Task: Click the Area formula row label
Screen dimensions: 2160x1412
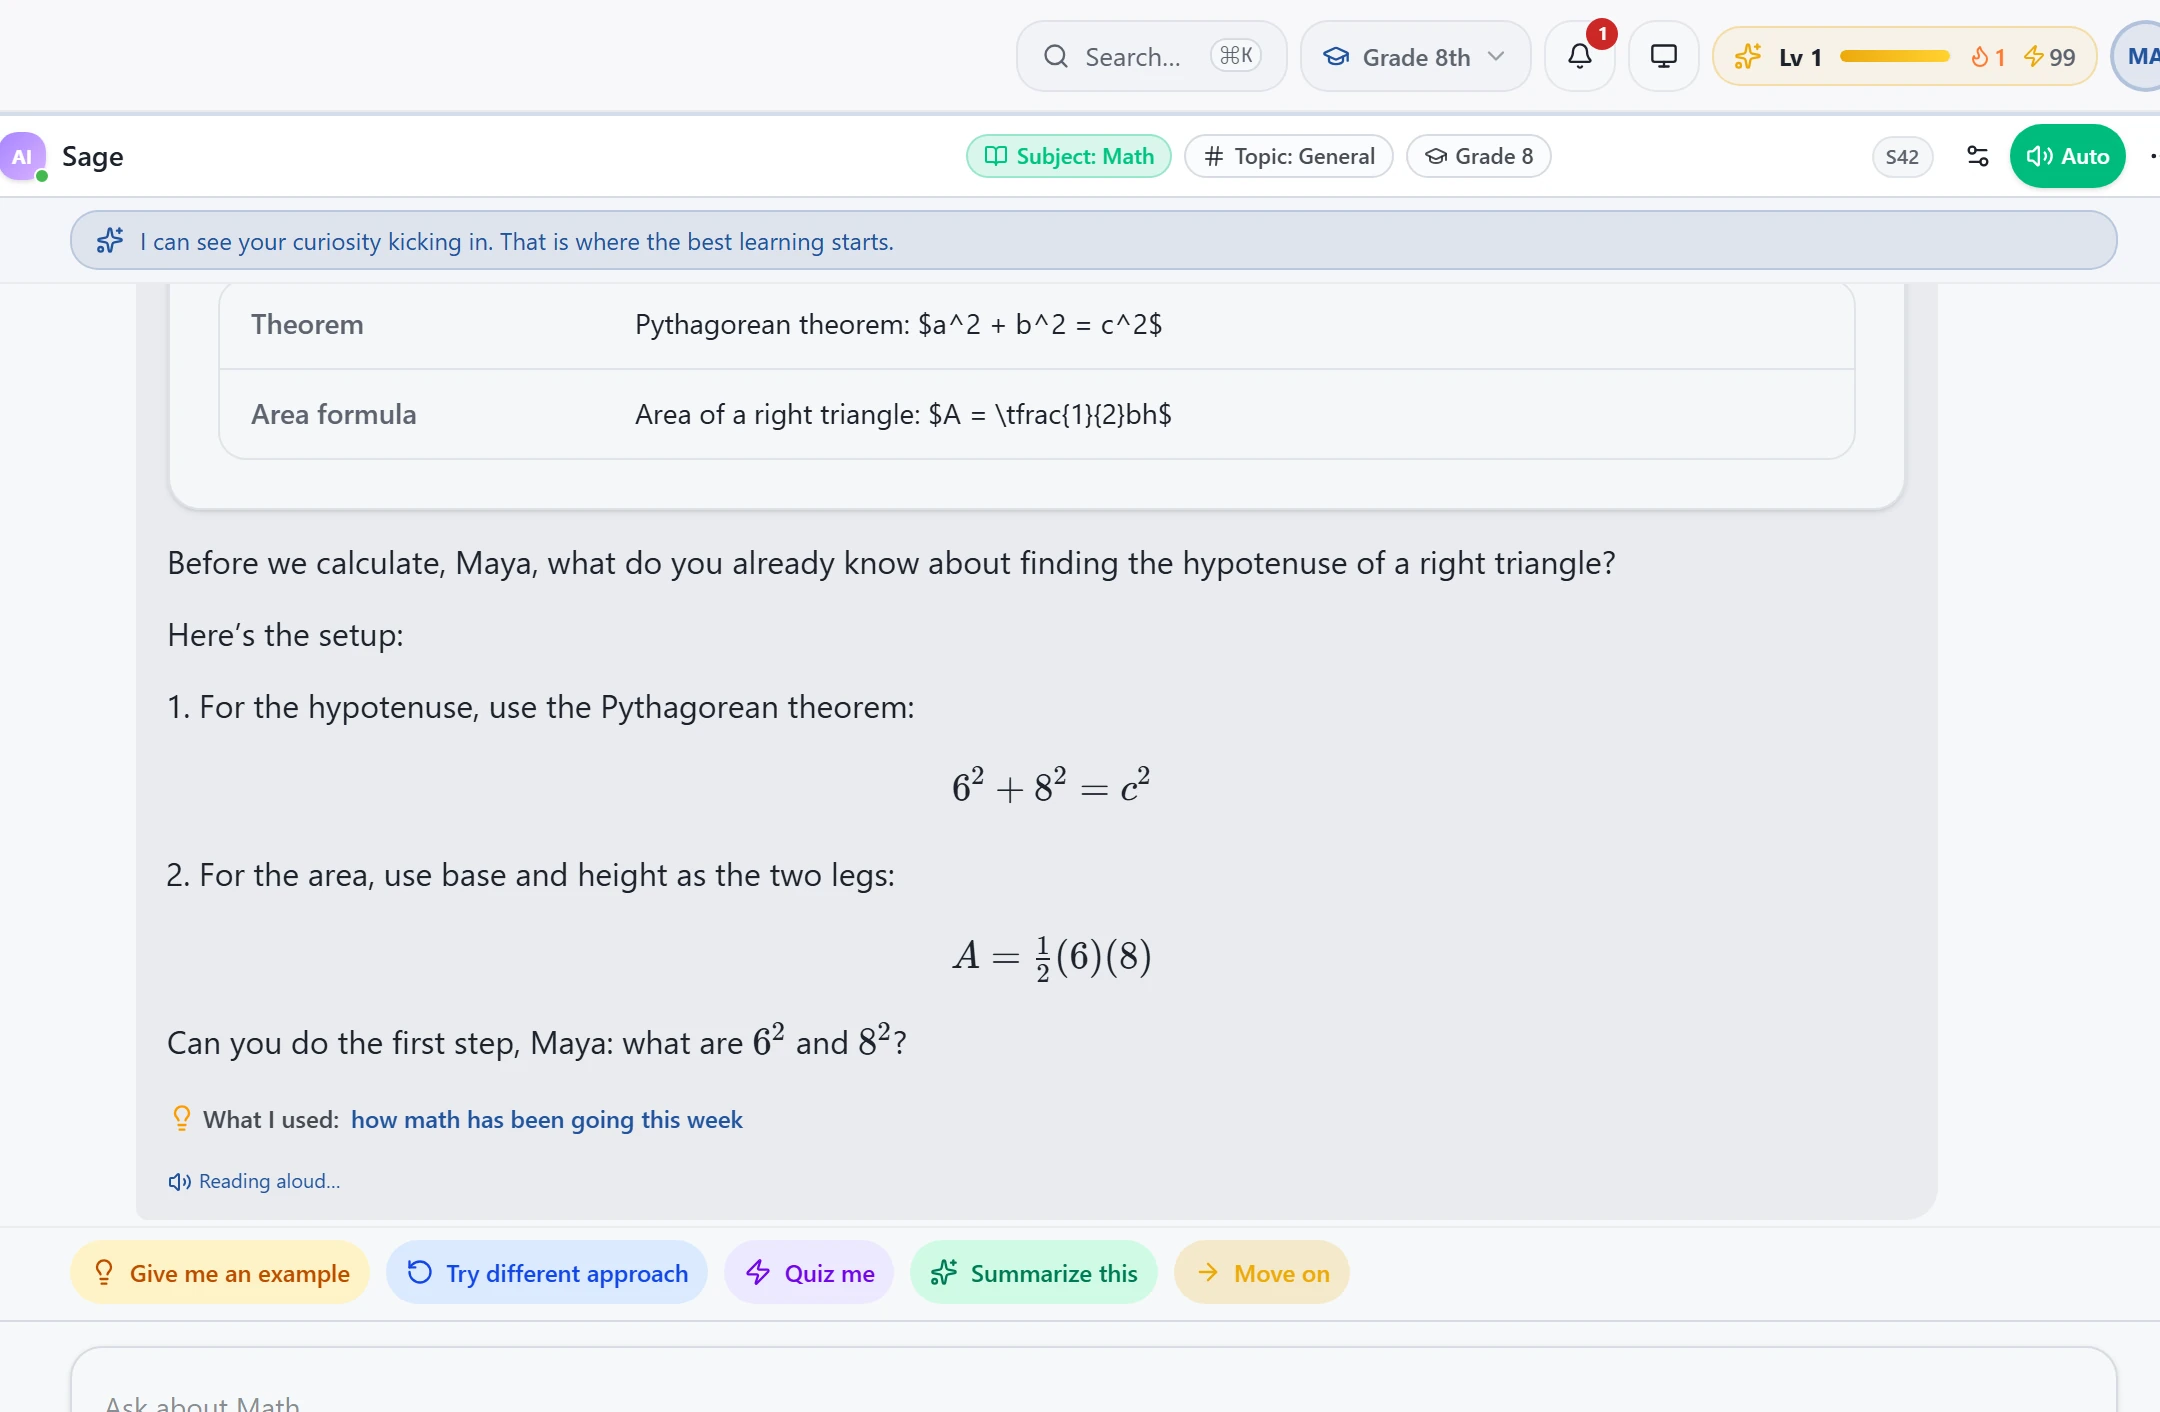Action: pyautogui.click(x=334, y=414)
